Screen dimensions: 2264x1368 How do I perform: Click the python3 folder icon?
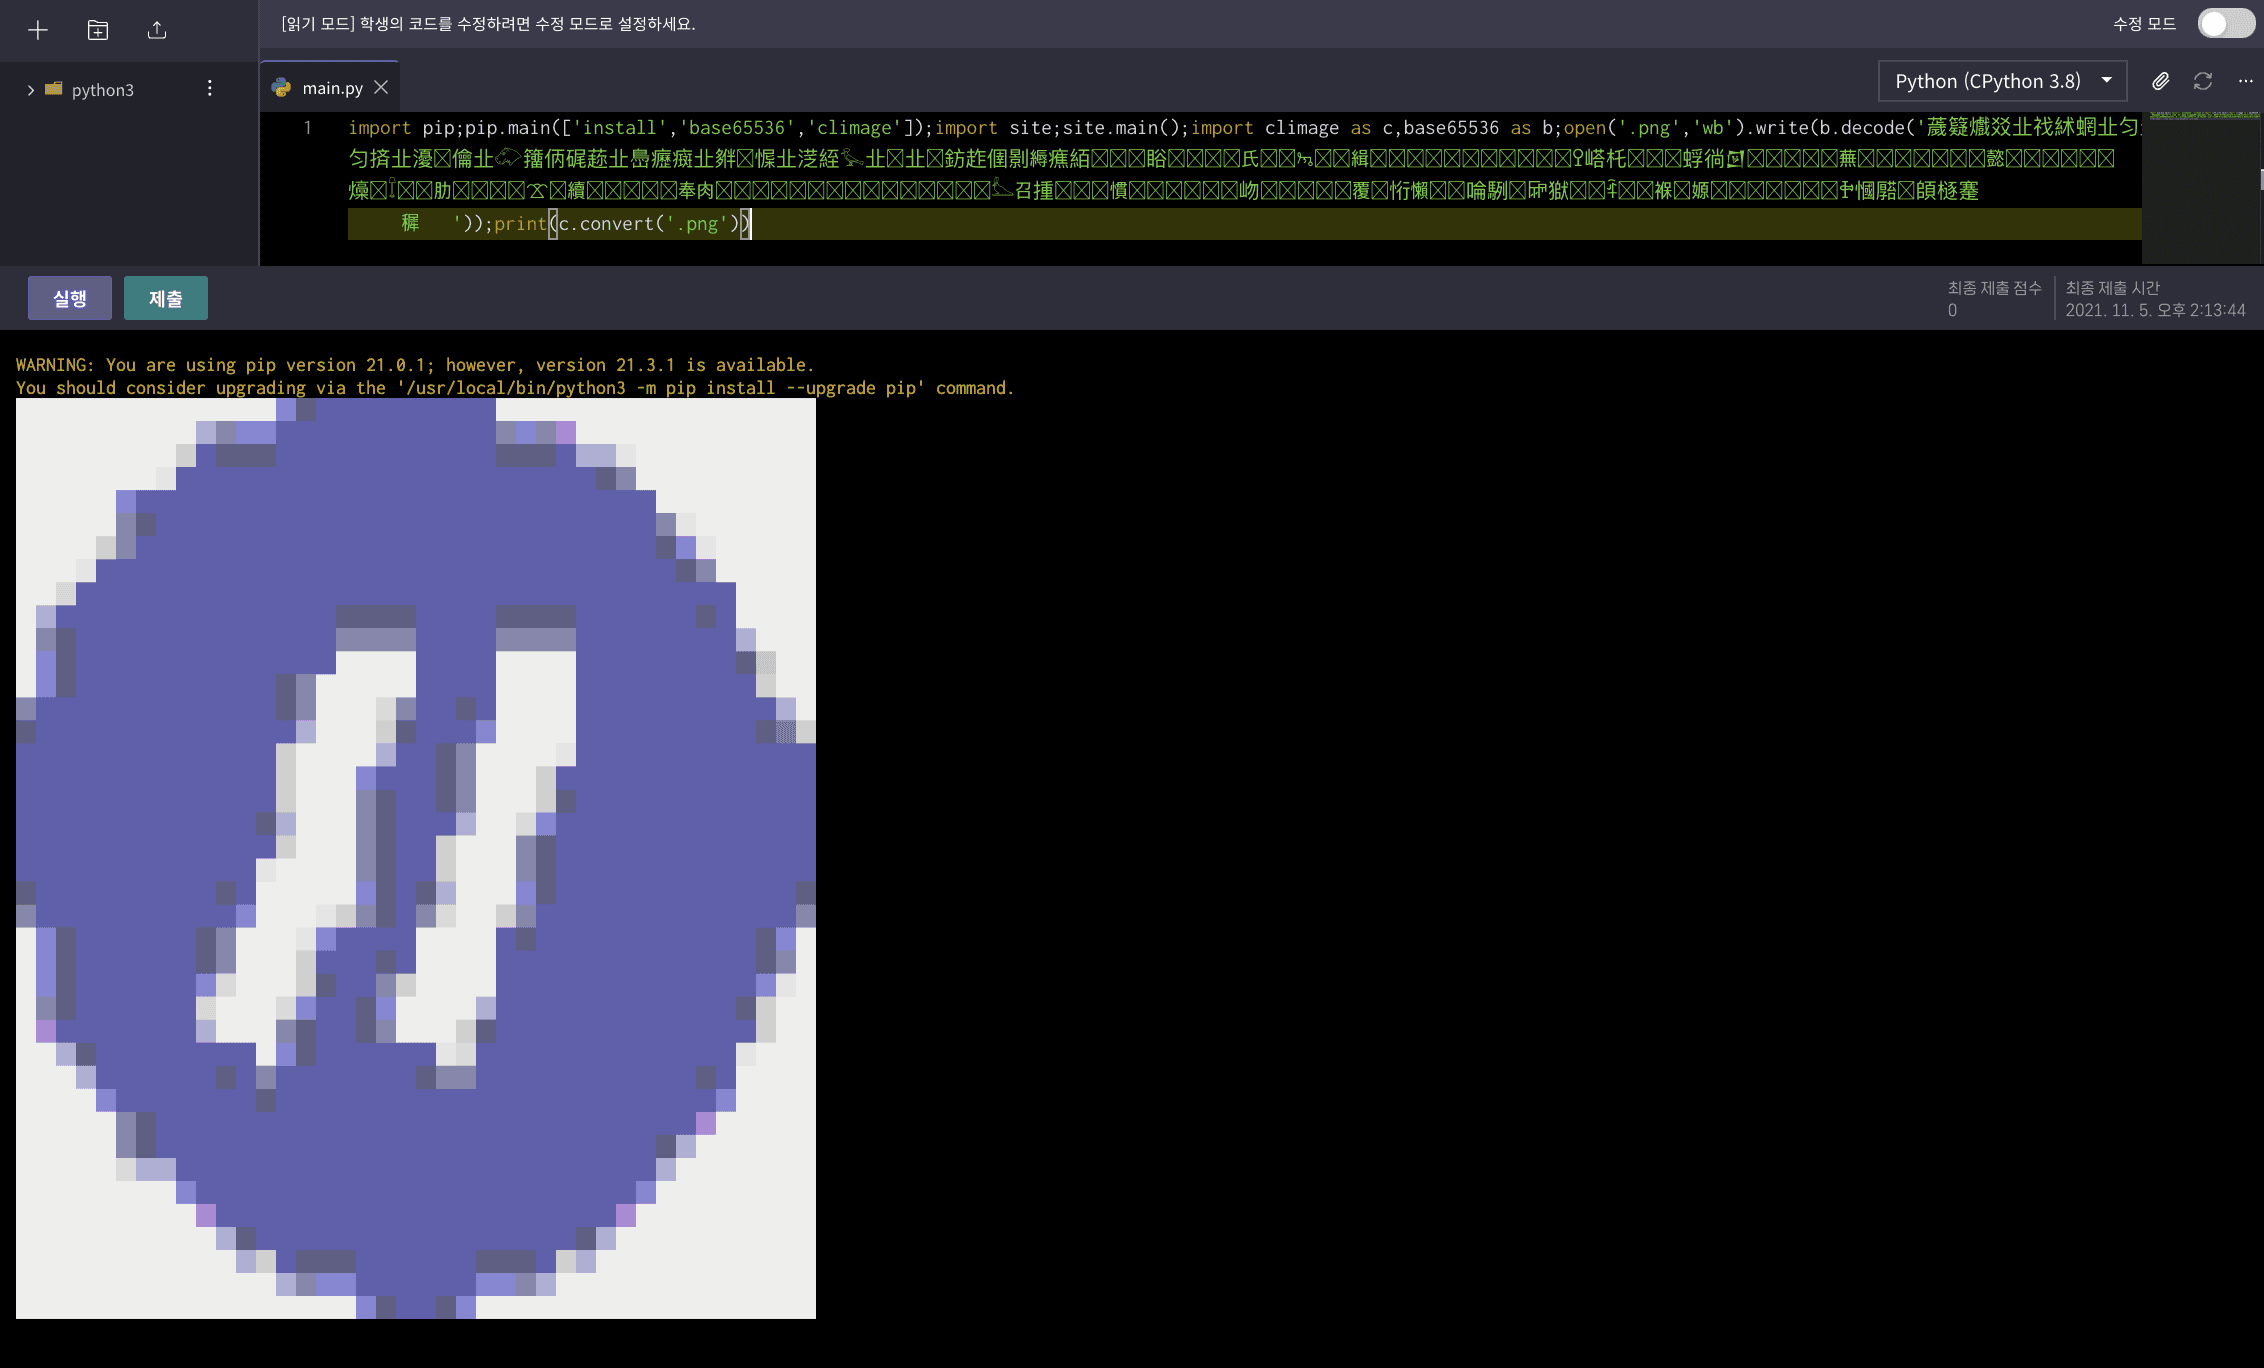click(x=54, y=89)
